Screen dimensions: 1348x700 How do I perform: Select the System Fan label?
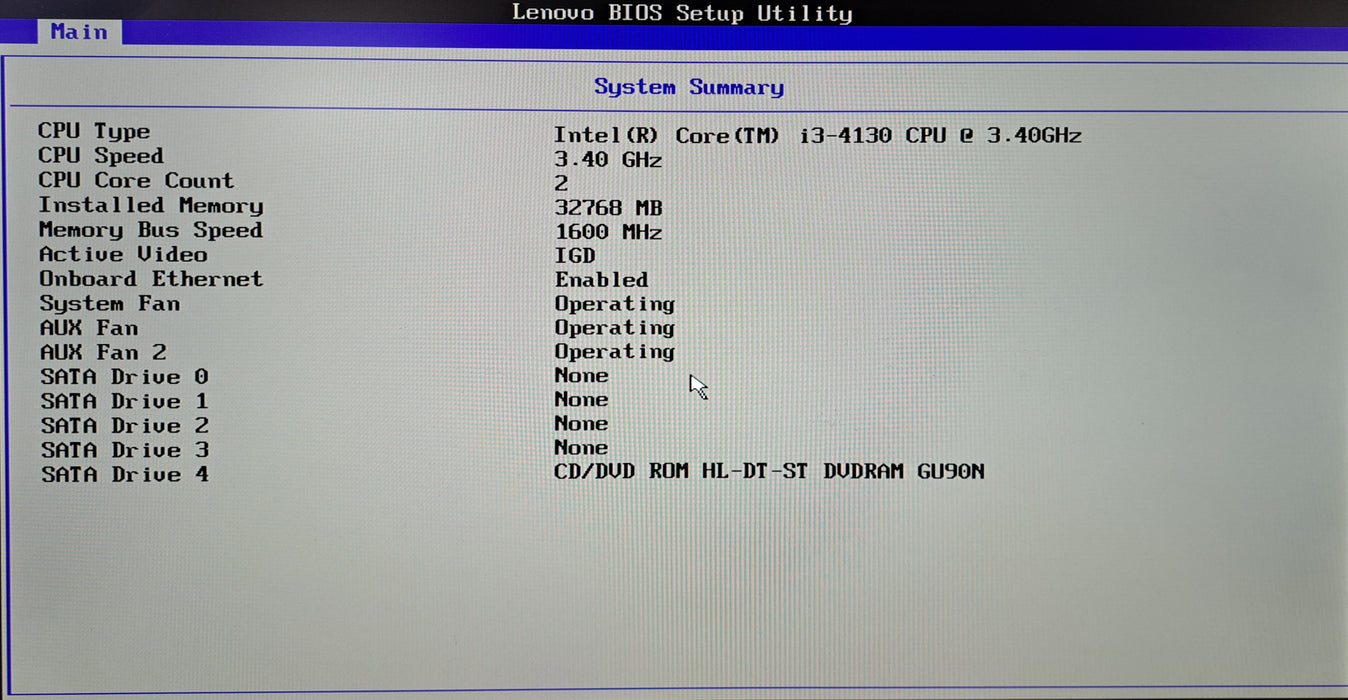pos(110,303)
